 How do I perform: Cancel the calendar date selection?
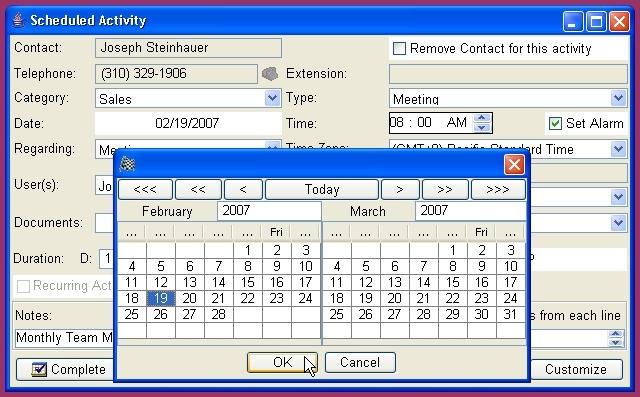point(360,362)
